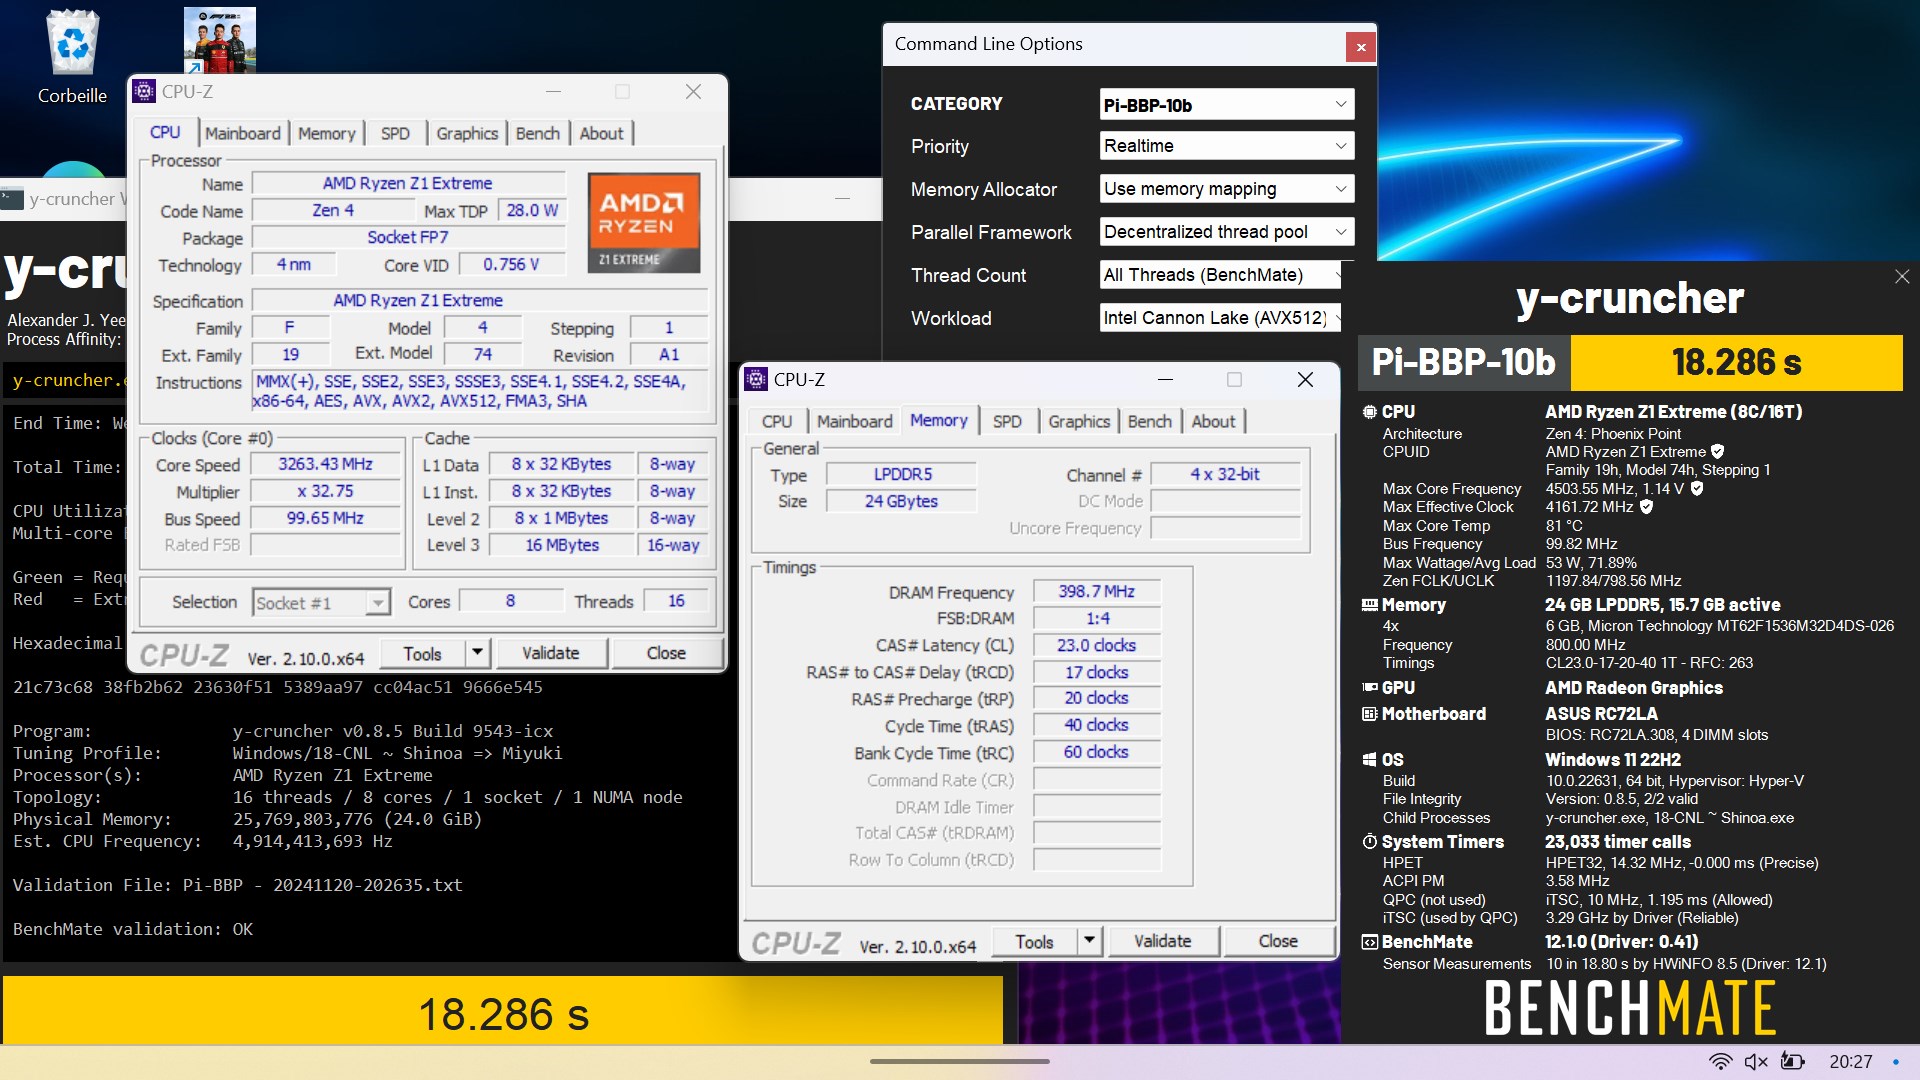Click the AMD Ryzen Z1 Extreme logo
The width and height of the screenshot is (1920, 1080).
(643, 222)
